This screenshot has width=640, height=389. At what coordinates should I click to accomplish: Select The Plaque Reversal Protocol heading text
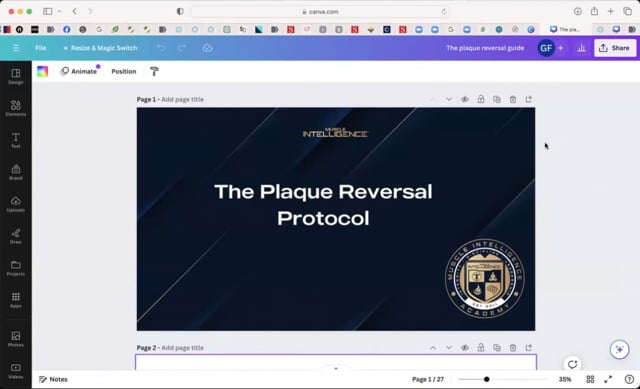coord(323,205)
